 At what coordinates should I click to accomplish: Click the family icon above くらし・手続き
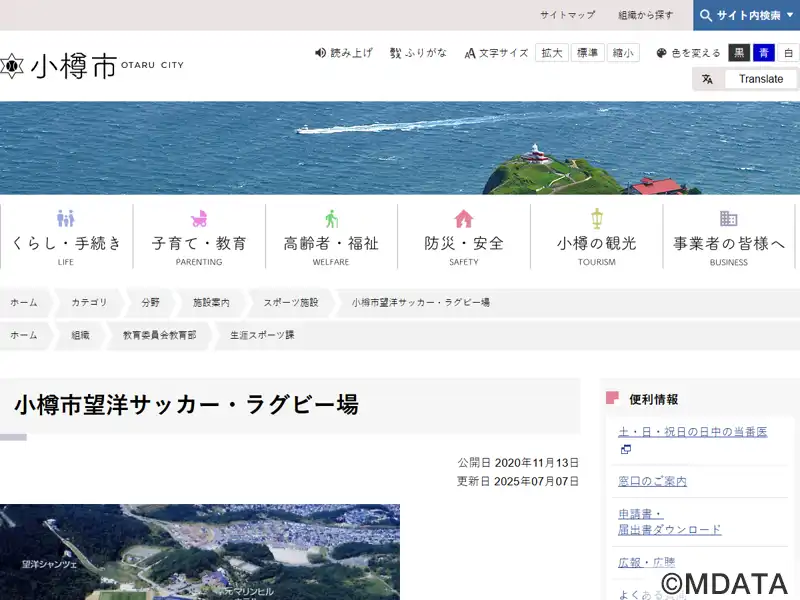[x=66, y=218]
